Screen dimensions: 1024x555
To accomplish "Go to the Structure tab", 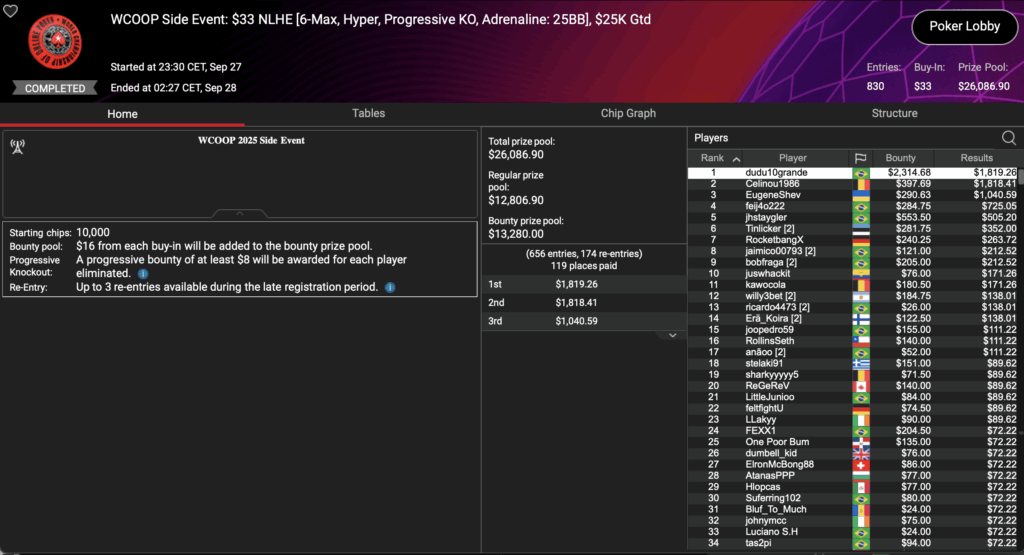I will (x=894, y=114).
